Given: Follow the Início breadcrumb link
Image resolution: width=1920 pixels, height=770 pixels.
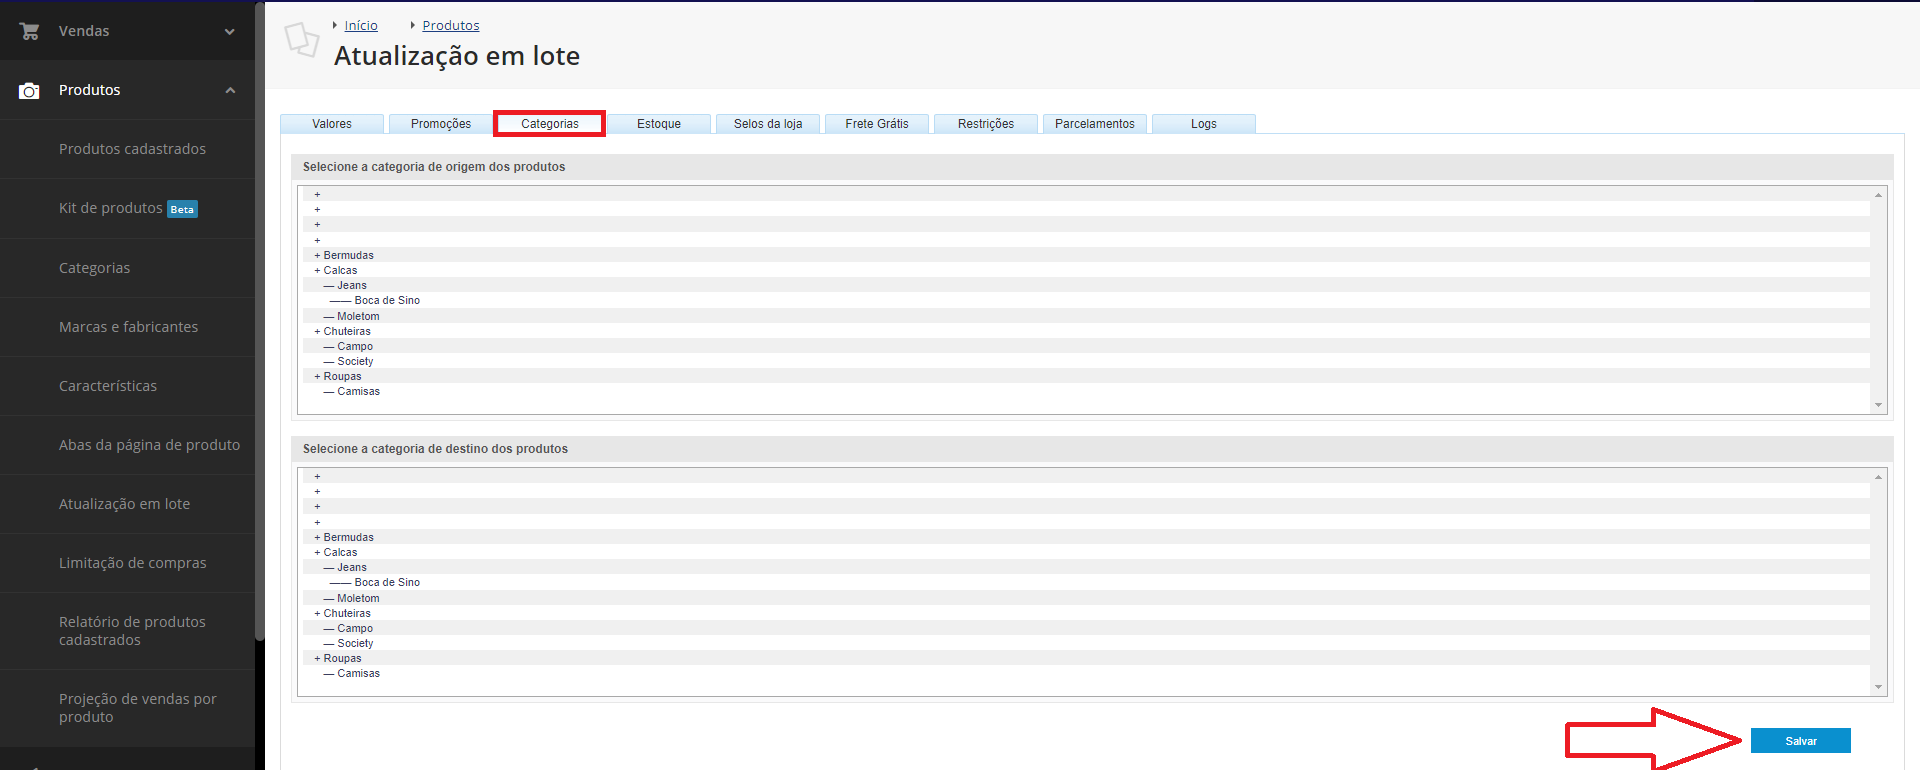Looking at the screenshot, I should (361, 25).
